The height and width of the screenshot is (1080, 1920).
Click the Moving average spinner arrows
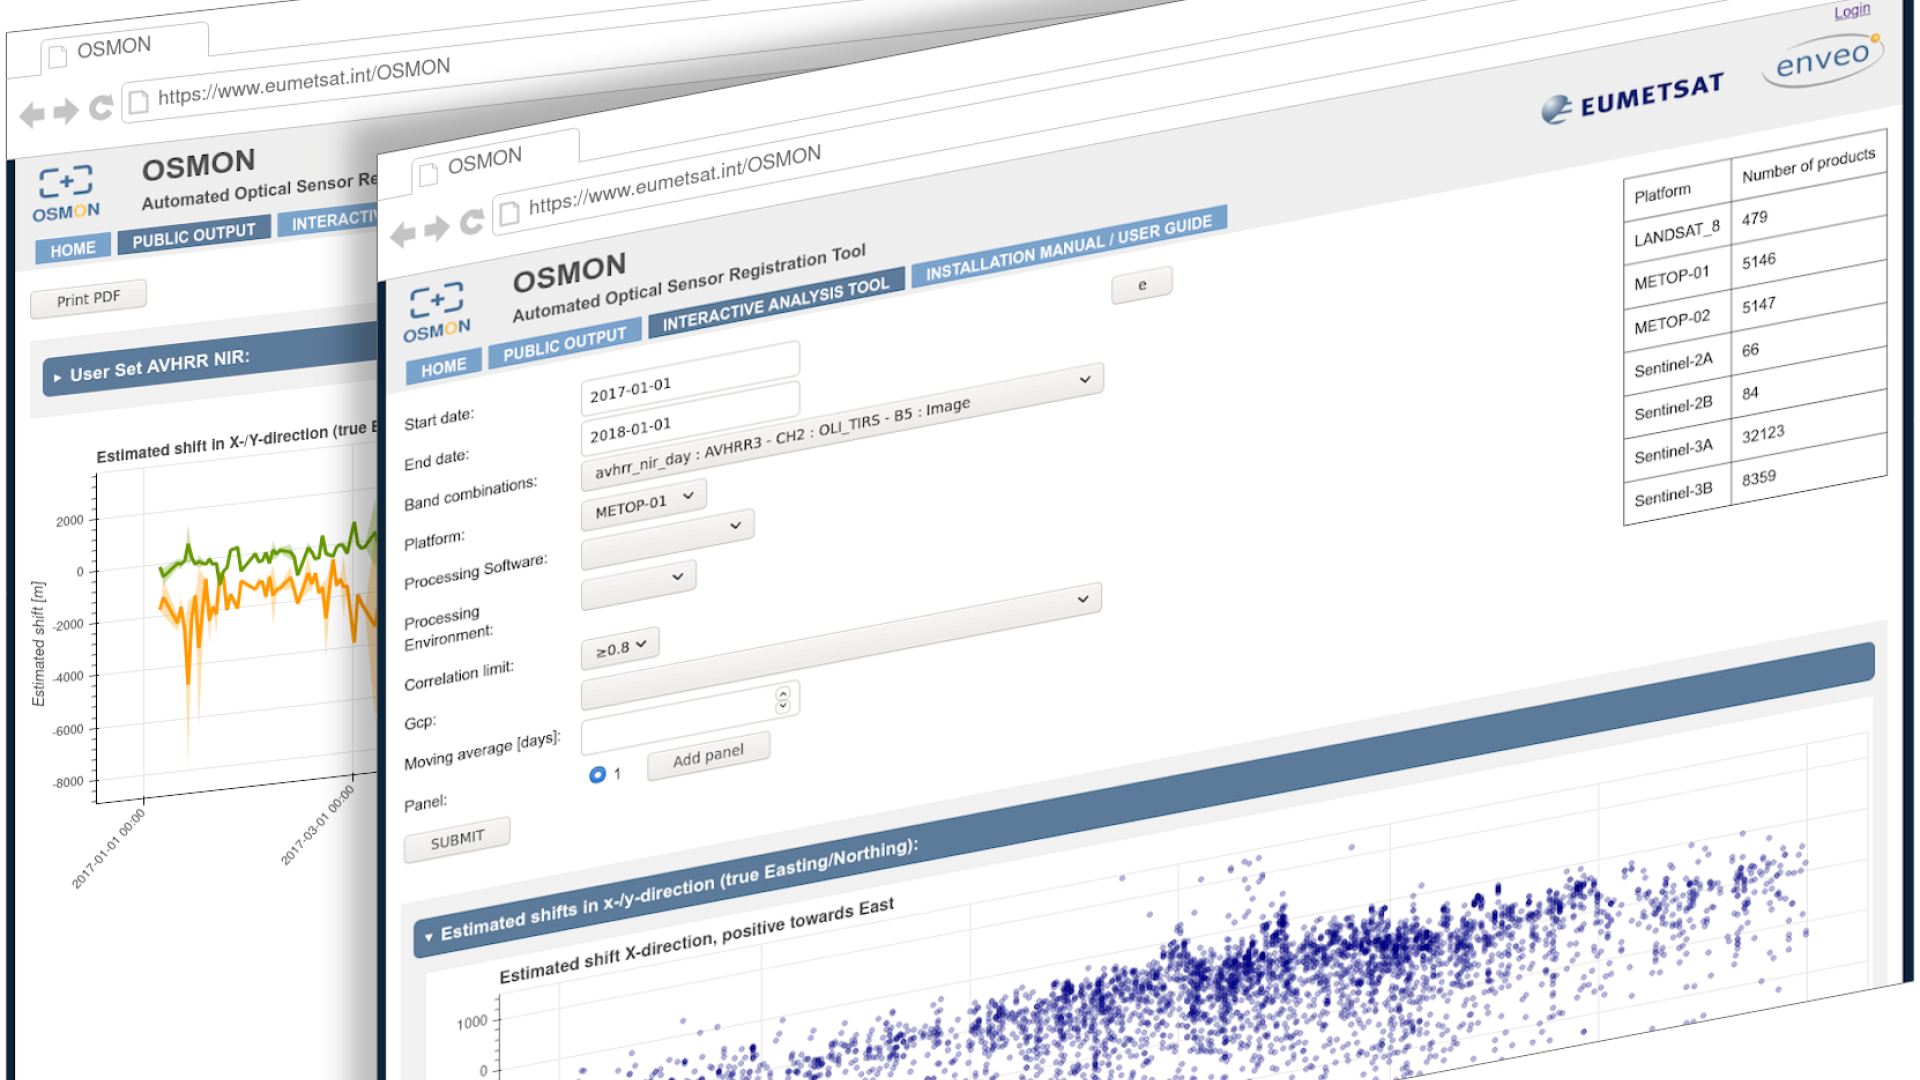pyautogui.click(x=783, y=699)
